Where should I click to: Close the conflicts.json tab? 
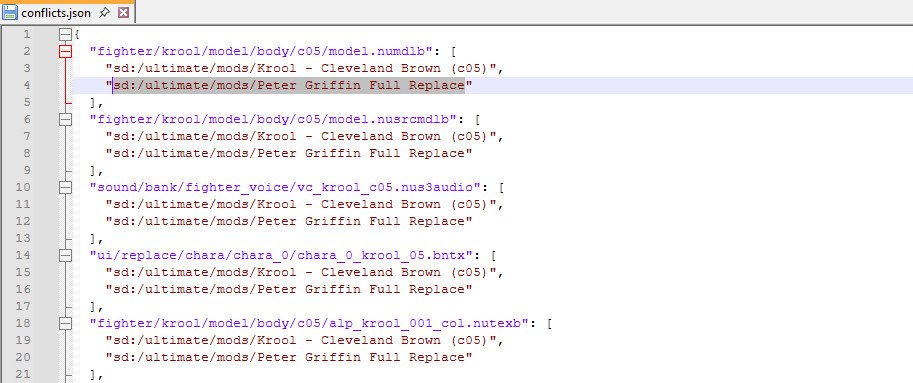(123, 12)
